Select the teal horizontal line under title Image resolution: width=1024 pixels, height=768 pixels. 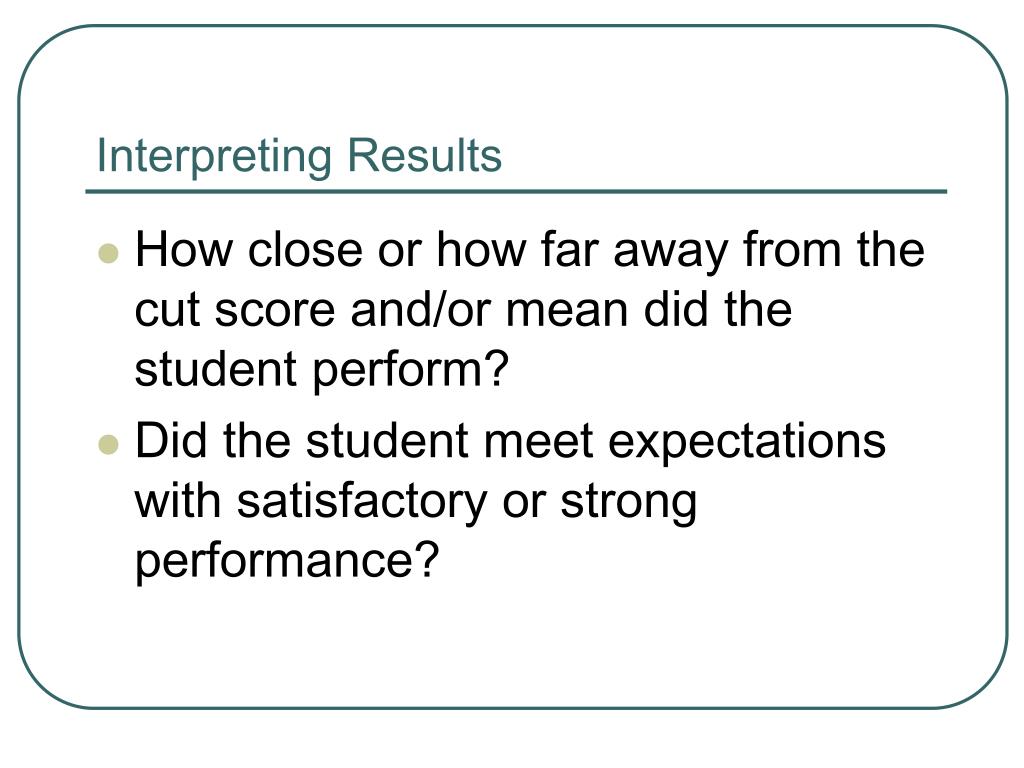coord(516,192)
